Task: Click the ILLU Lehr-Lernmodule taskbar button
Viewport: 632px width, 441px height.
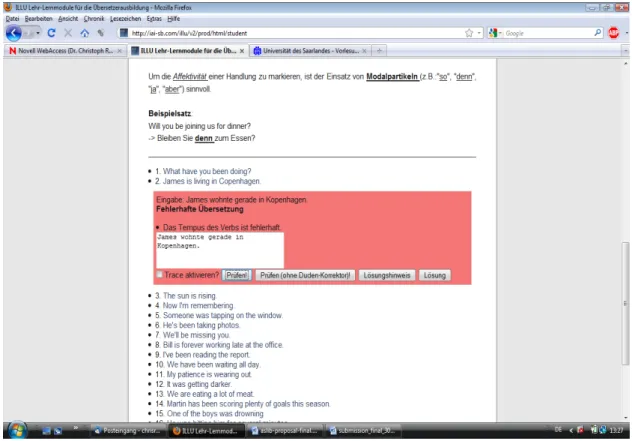Action: [x=206, y=431]
